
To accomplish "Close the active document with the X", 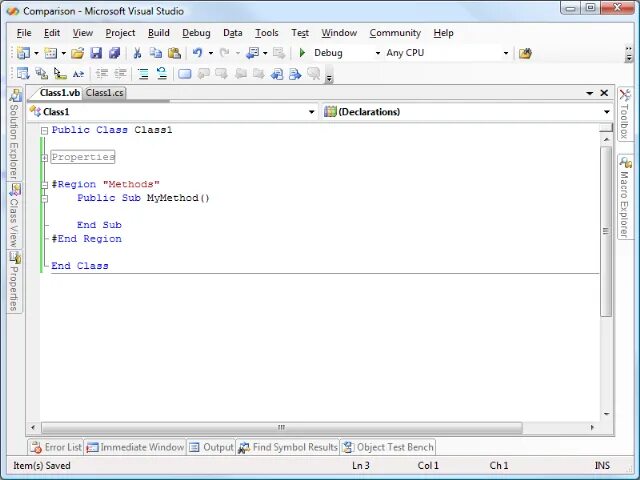I will click(604, 93).
